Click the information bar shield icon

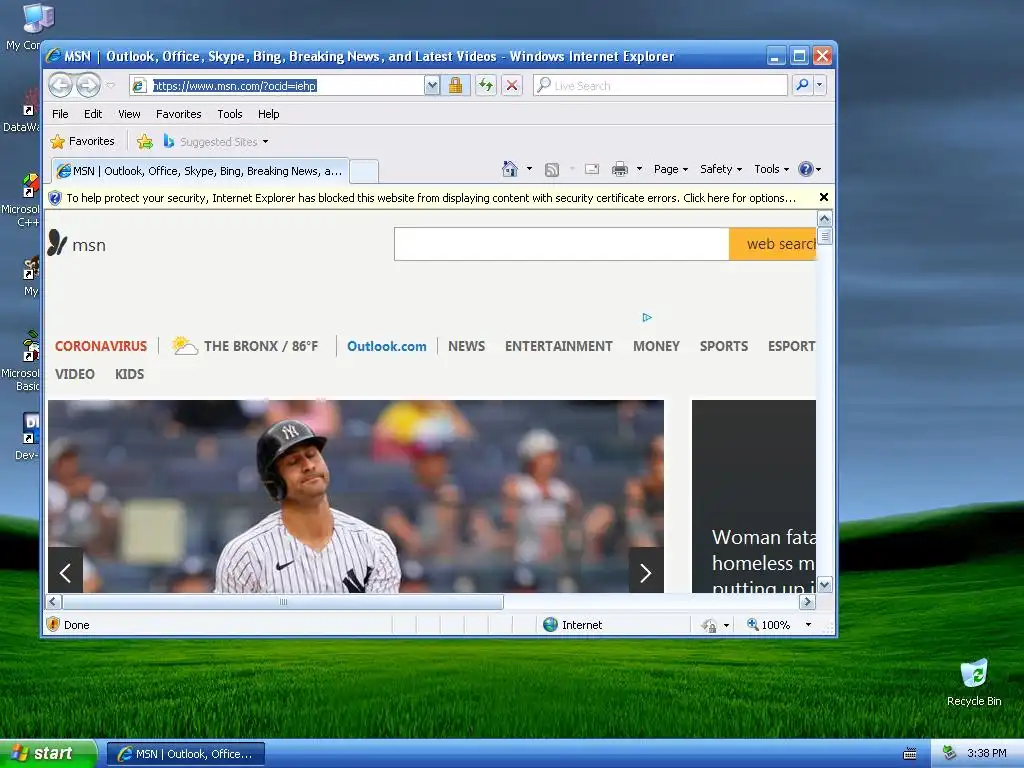click(56, 198)
